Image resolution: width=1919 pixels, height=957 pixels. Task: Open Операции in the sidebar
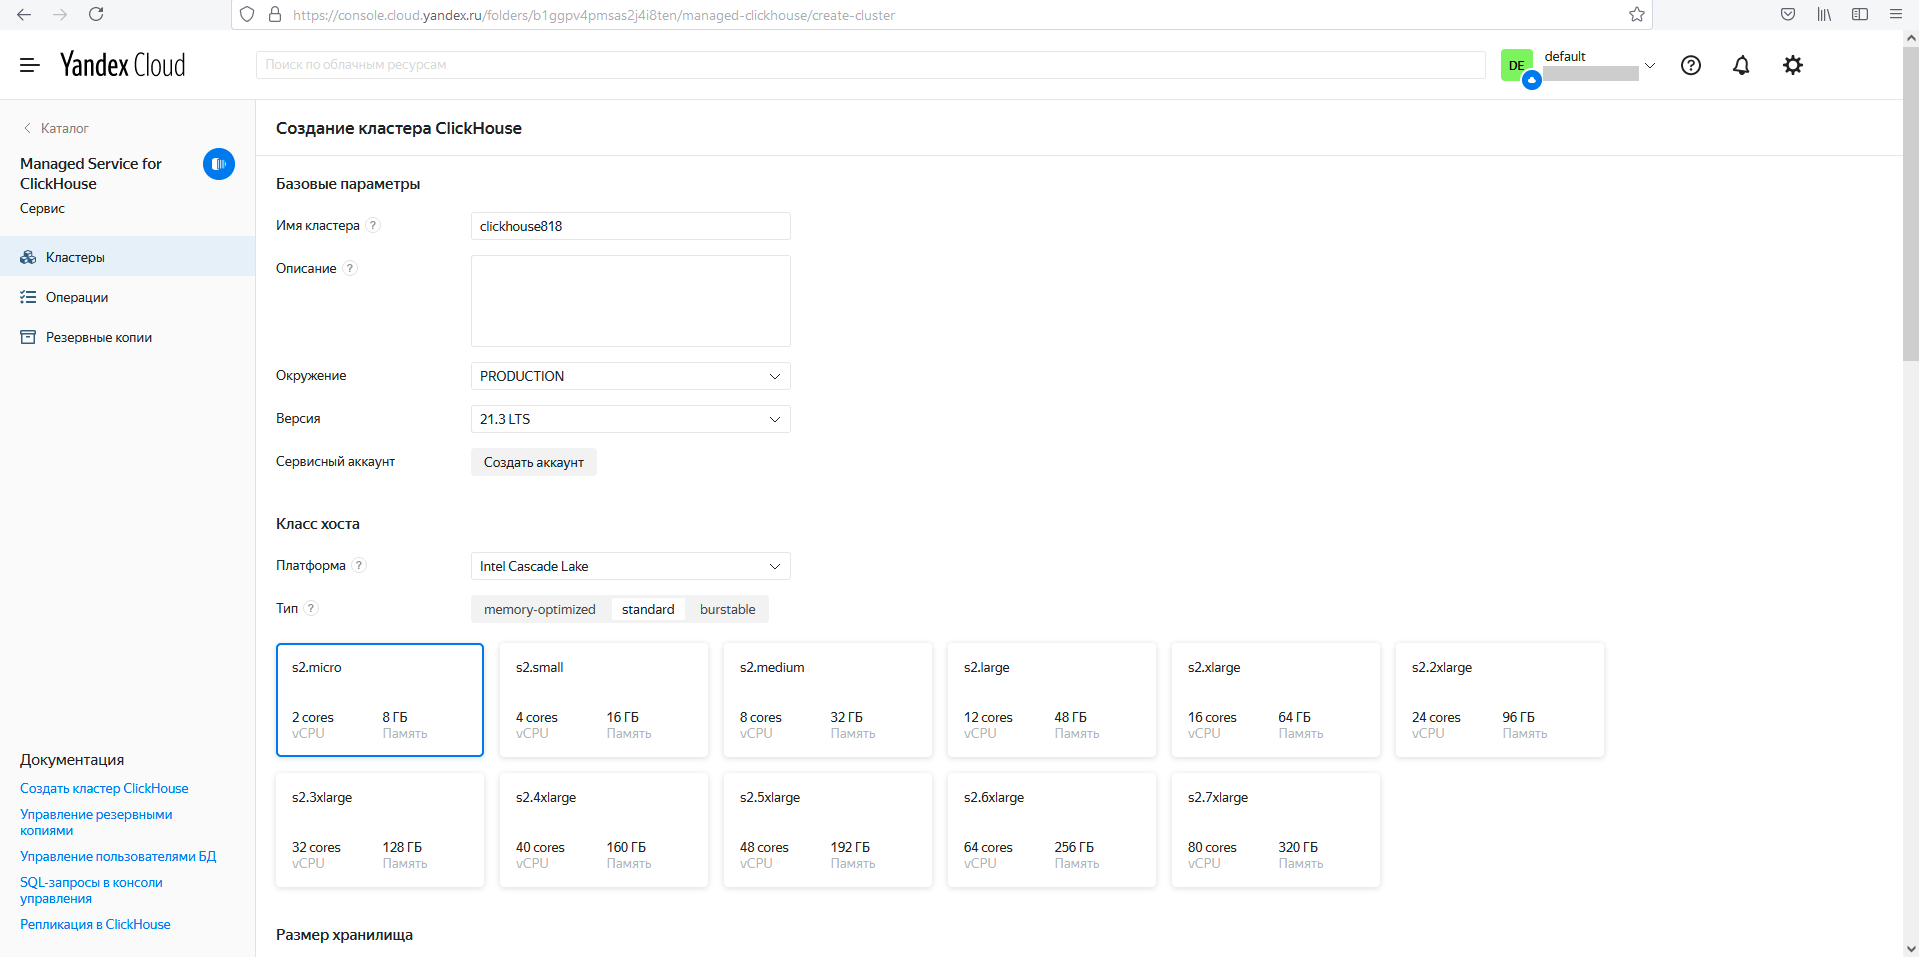pyautogui.click(x=128, y=297)
